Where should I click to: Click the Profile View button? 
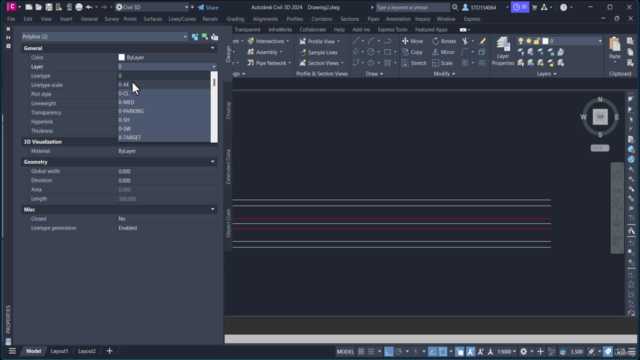[x=319, y=41]
